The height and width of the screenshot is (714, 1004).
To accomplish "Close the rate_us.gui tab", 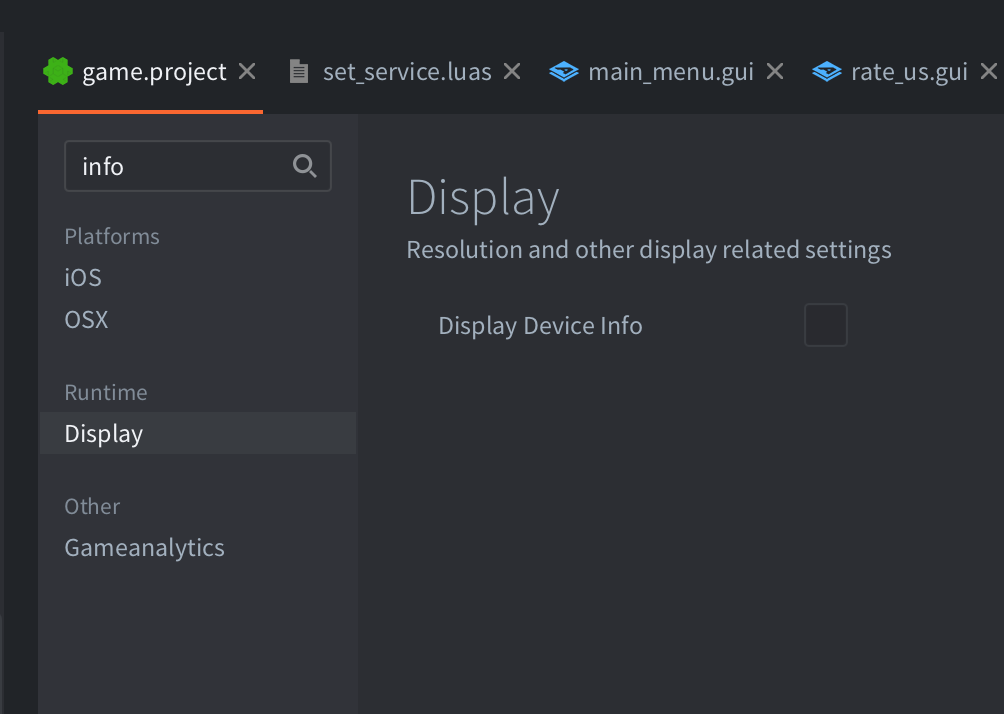I will (x=988, y=72).
